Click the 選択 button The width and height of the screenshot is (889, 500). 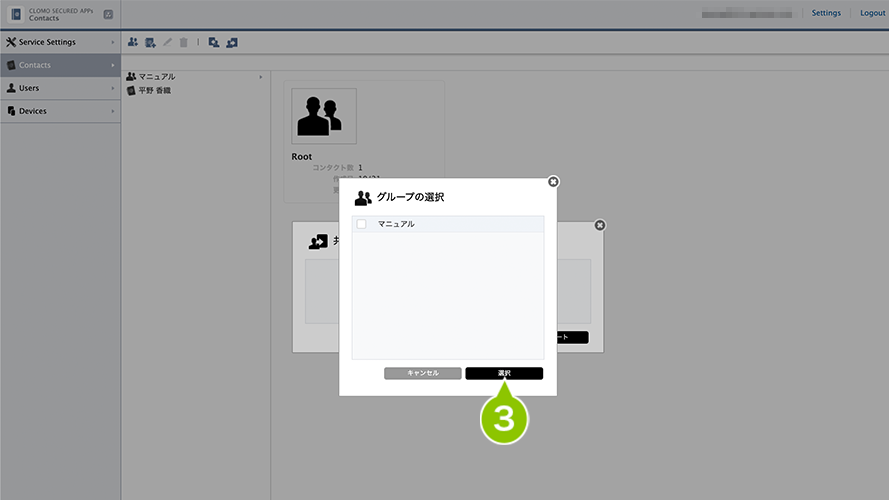[x=504, y=373]
